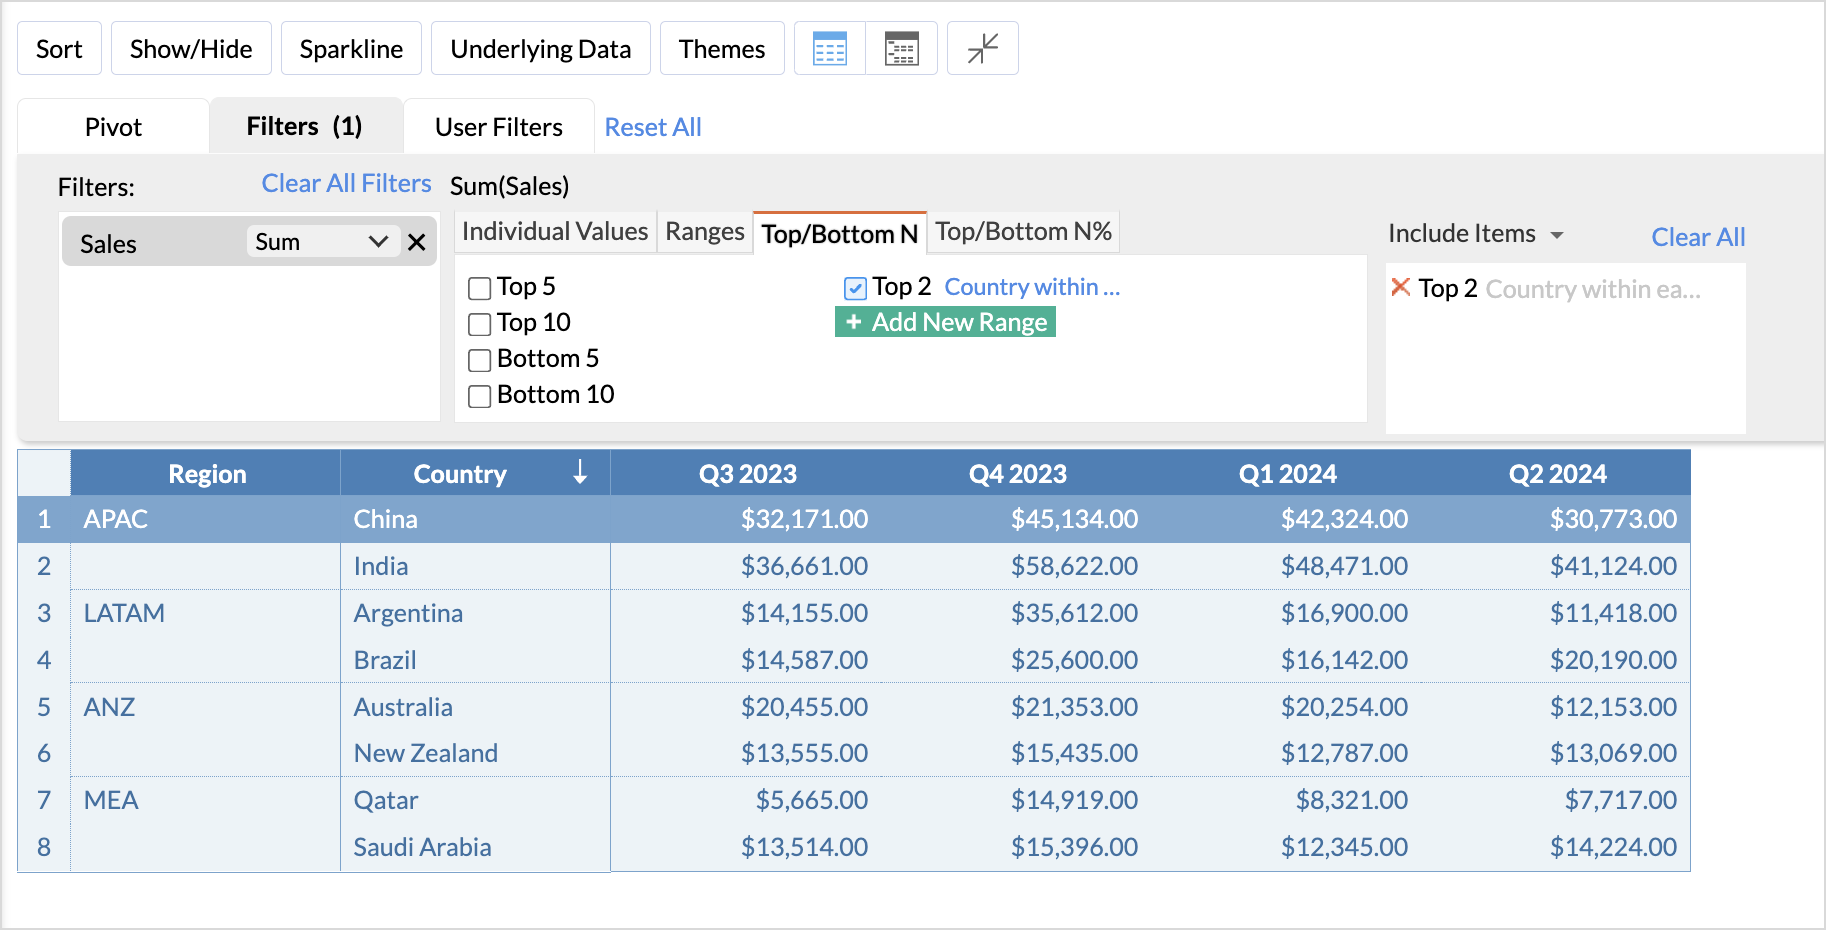Screen dimensions: 1826x930
Task: Click the Country column sort arrow
Action: 580,473
